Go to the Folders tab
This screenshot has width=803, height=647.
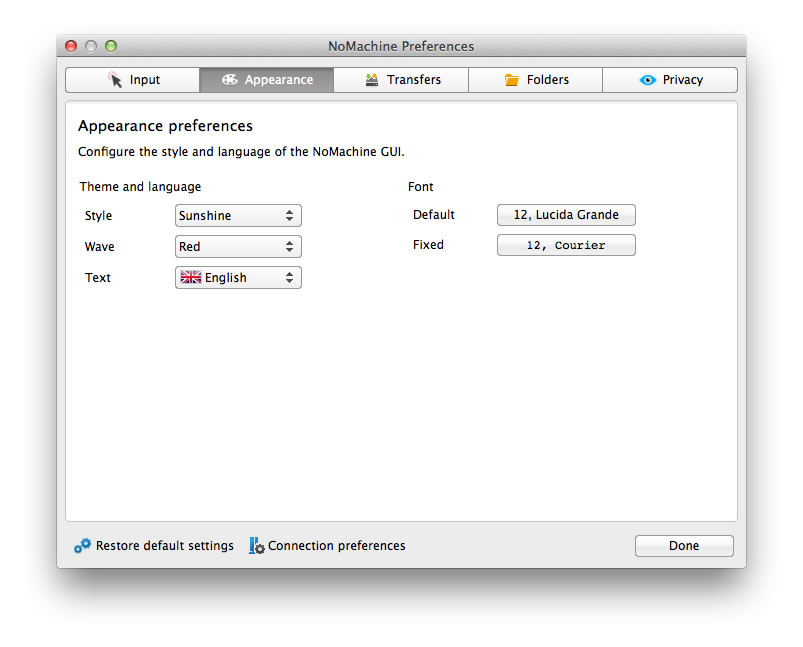click(x=535, y=80)
